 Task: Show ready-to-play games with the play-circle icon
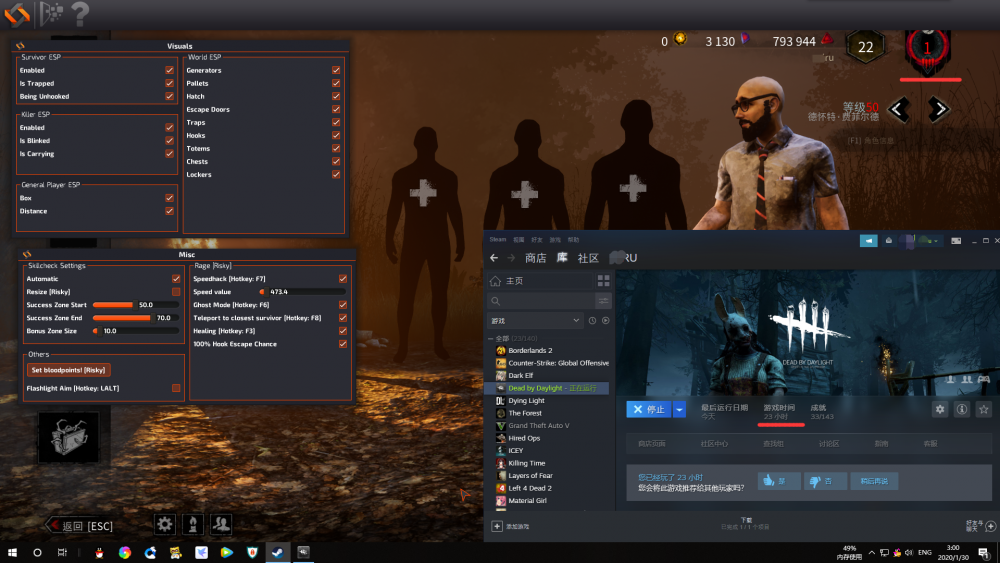click(606, 321)
